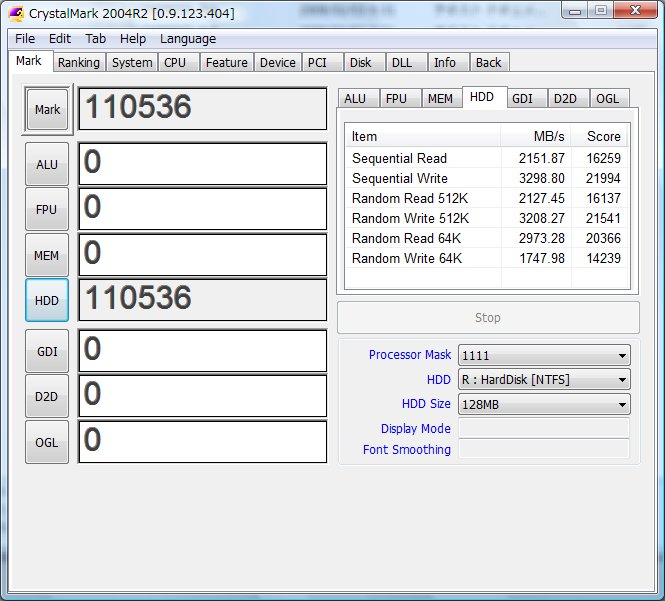Image resolution: width=665 pixels, height=601 pixels.
Task: Run the D2D benchmark button
Action: pyautogui.click(x=47, y=397)
